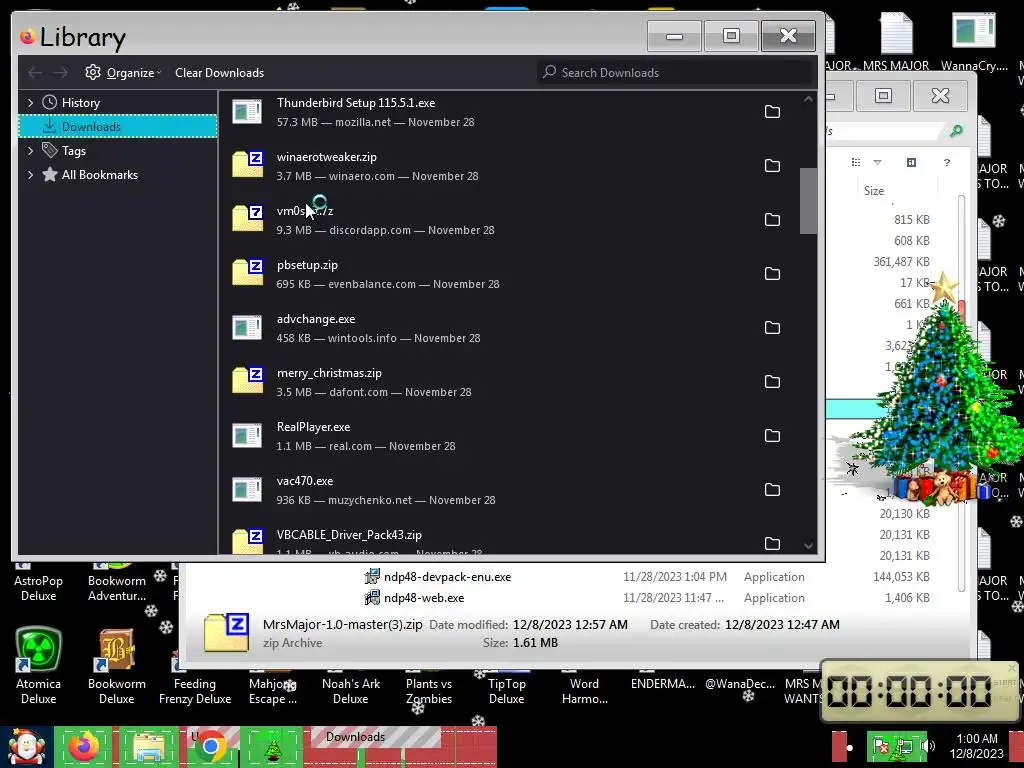Open Google Chrome from the taskbar
The width and height of the screenshot is (1024, 768).
[210, 747]
